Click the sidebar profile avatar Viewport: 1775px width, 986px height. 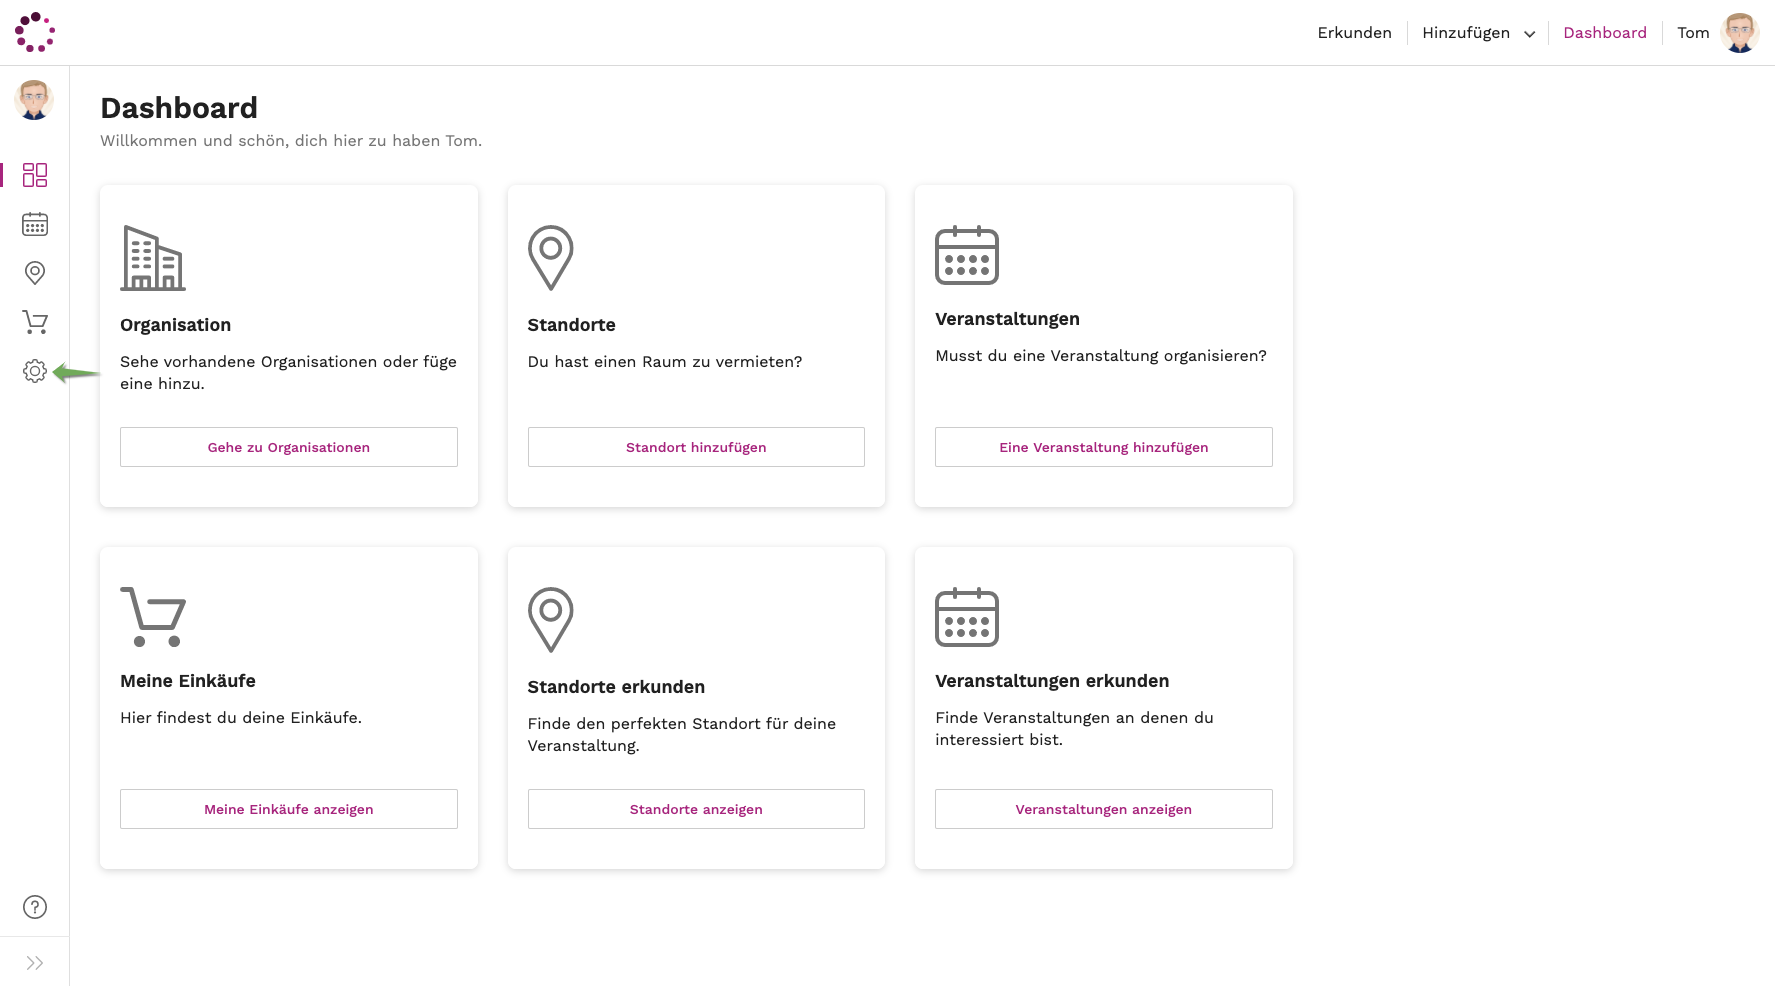(34, 100)
